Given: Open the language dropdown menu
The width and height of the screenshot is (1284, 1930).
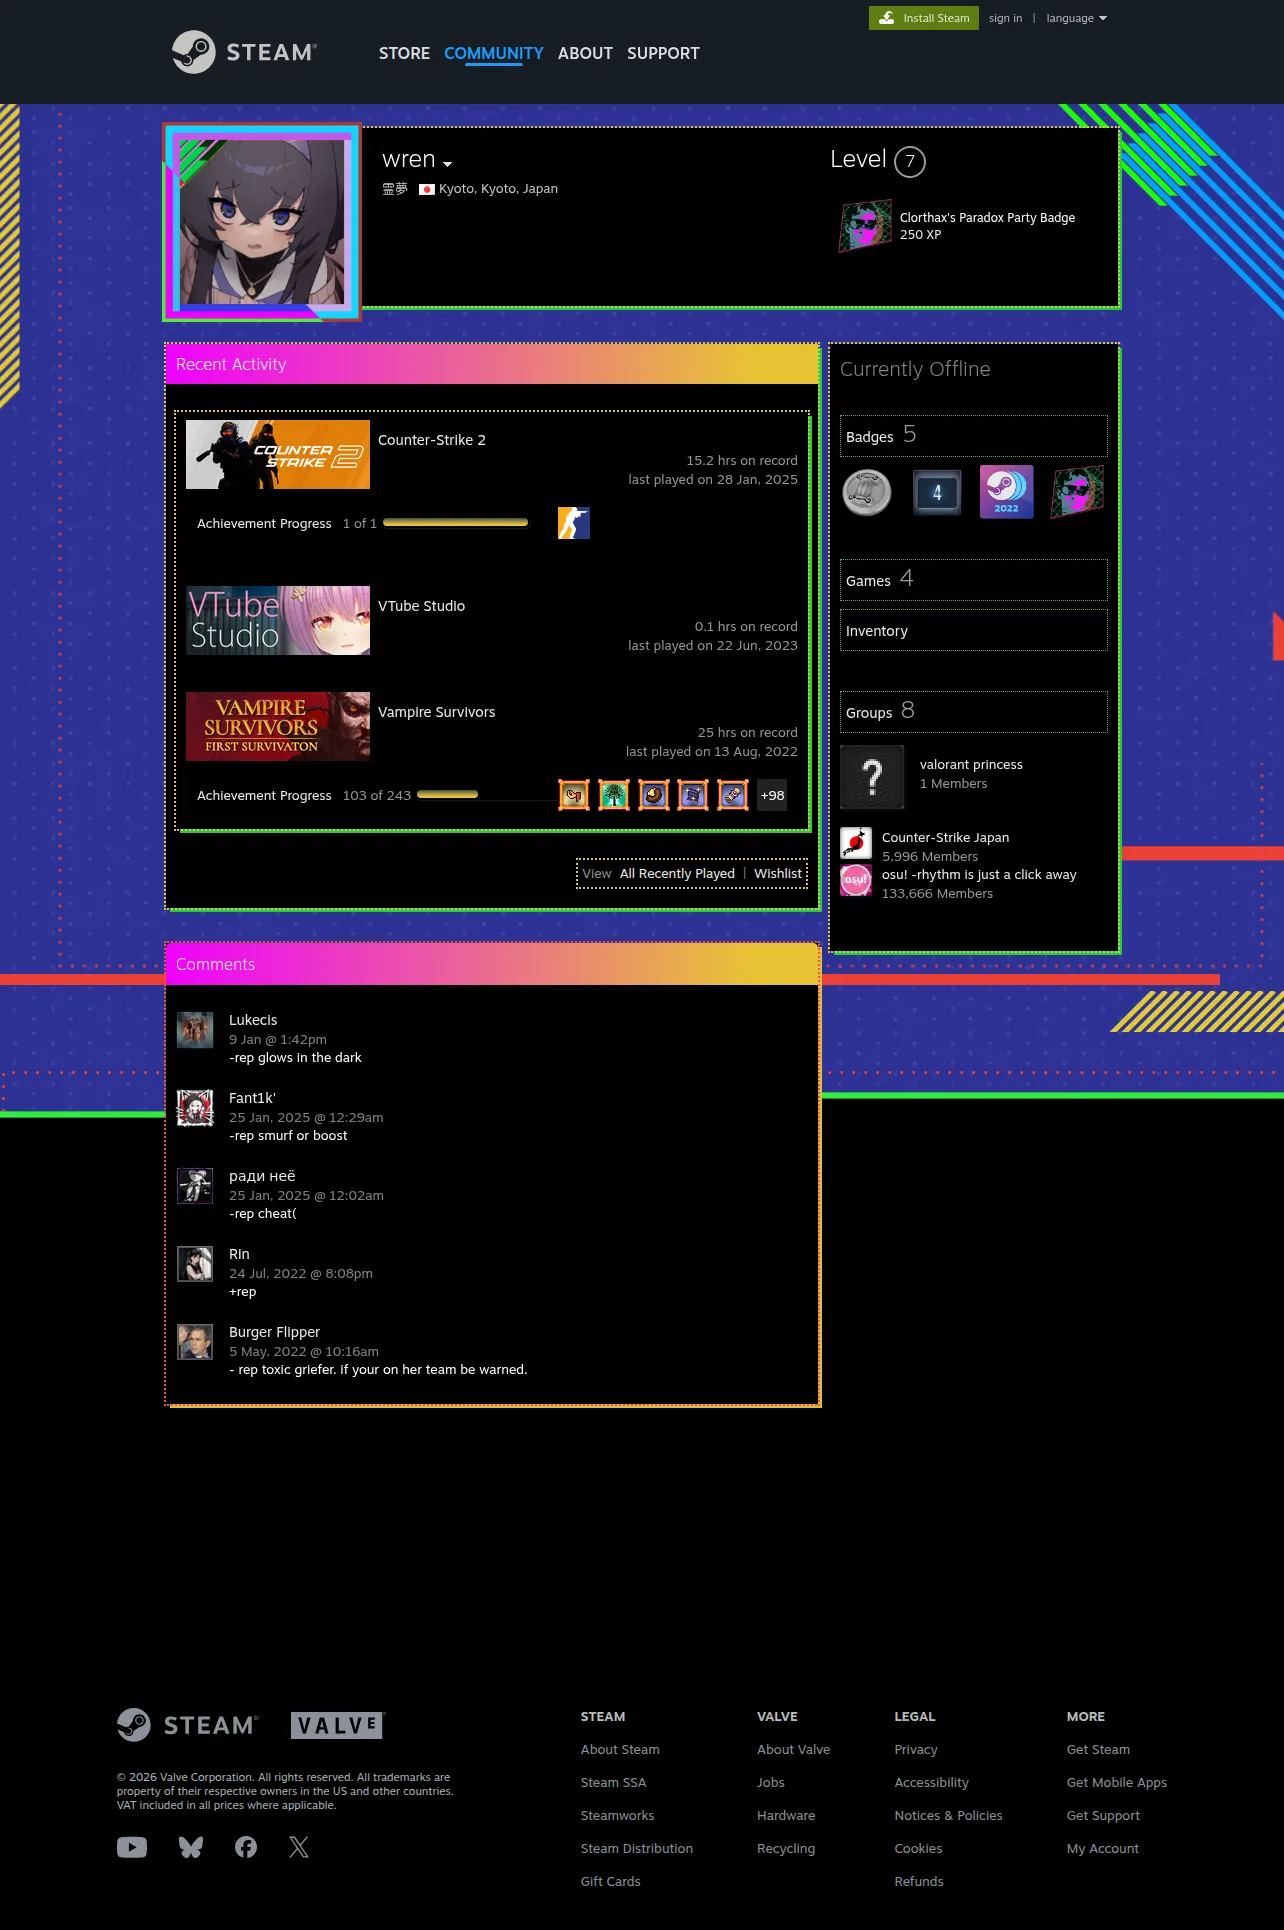Looking at the screenshot, I should pyautogui.click(x=1076, y=18).
